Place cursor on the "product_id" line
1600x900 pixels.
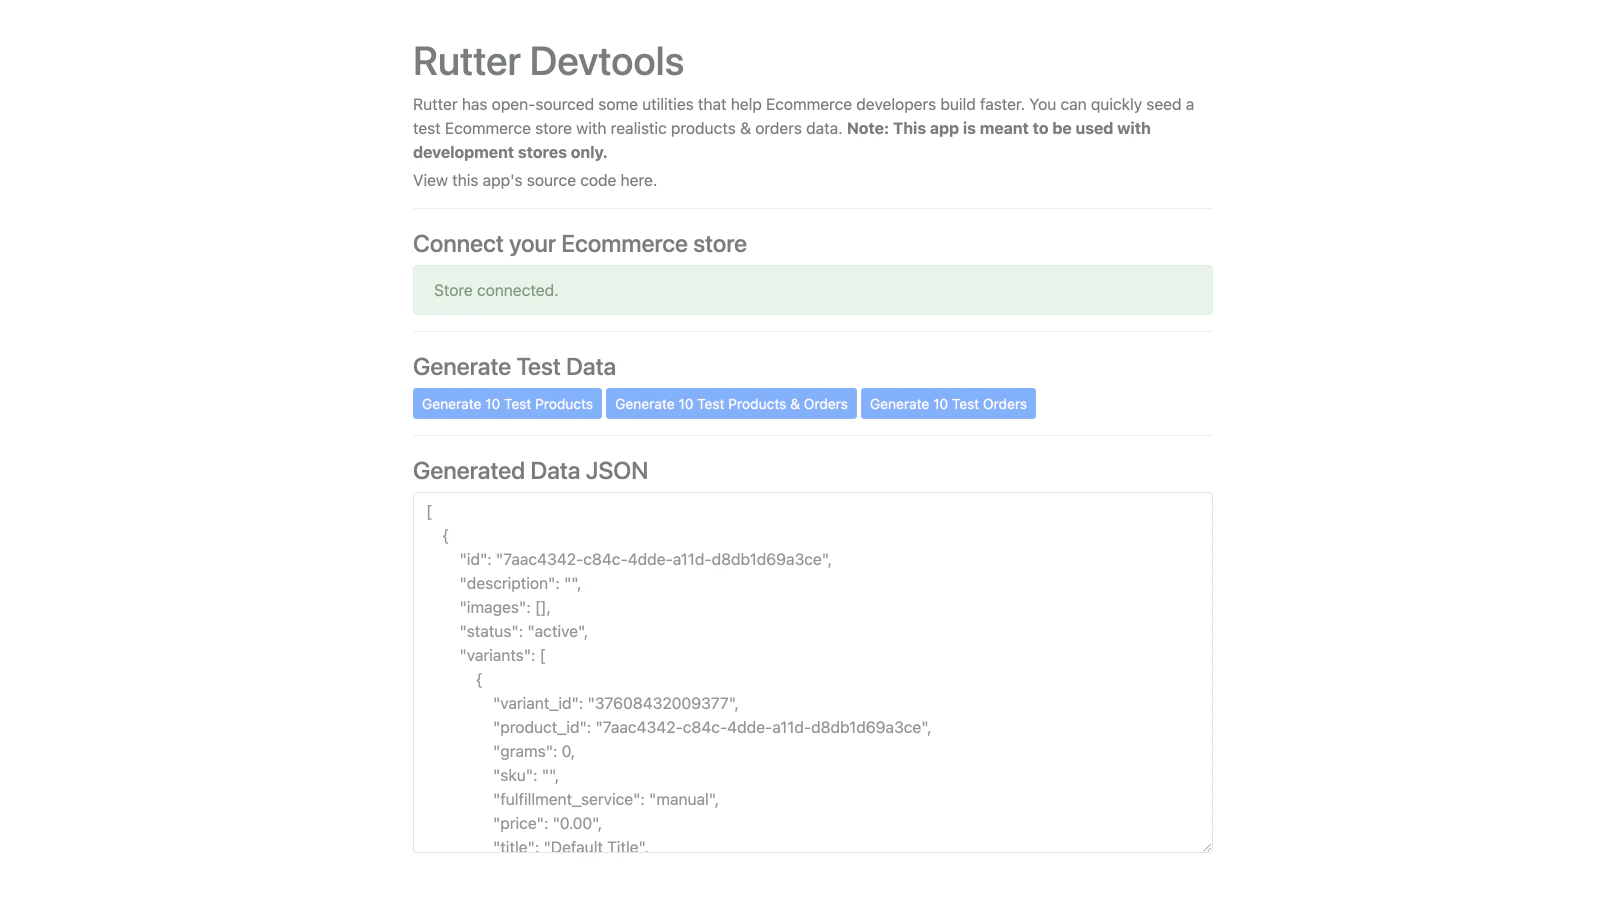point(711,728)
